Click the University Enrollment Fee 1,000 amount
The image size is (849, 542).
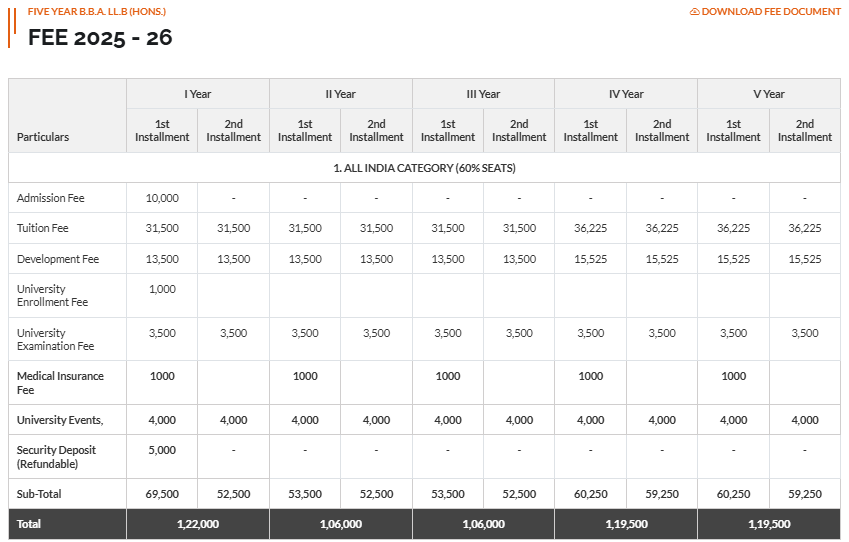coord(162,289)
